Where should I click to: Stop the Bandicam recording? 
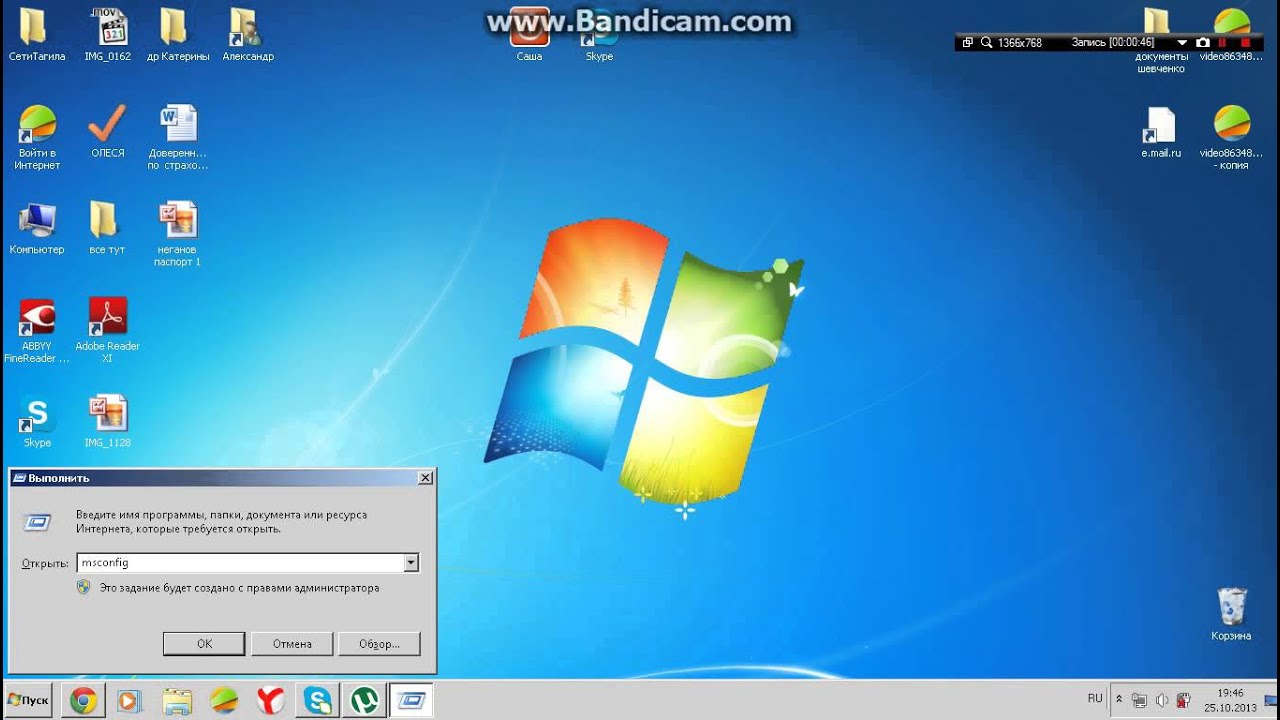[1245, 43]
